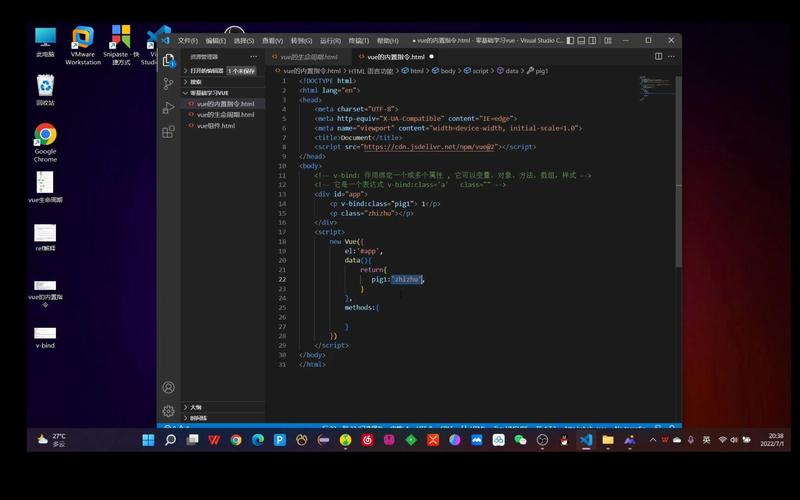
Task: Open vue的生命周期.html in the file tree
Action: (225, 115)
